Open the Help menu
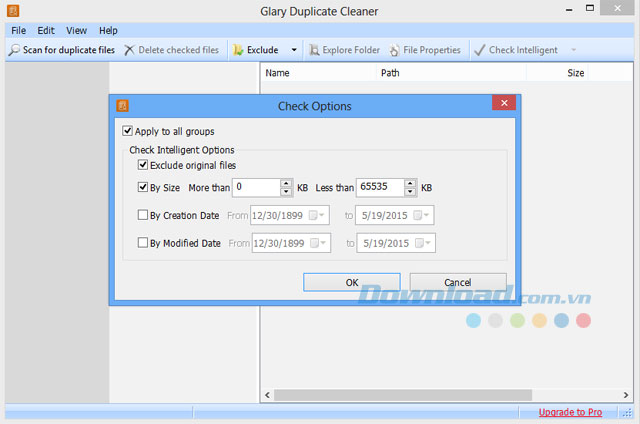 [108, 31]
